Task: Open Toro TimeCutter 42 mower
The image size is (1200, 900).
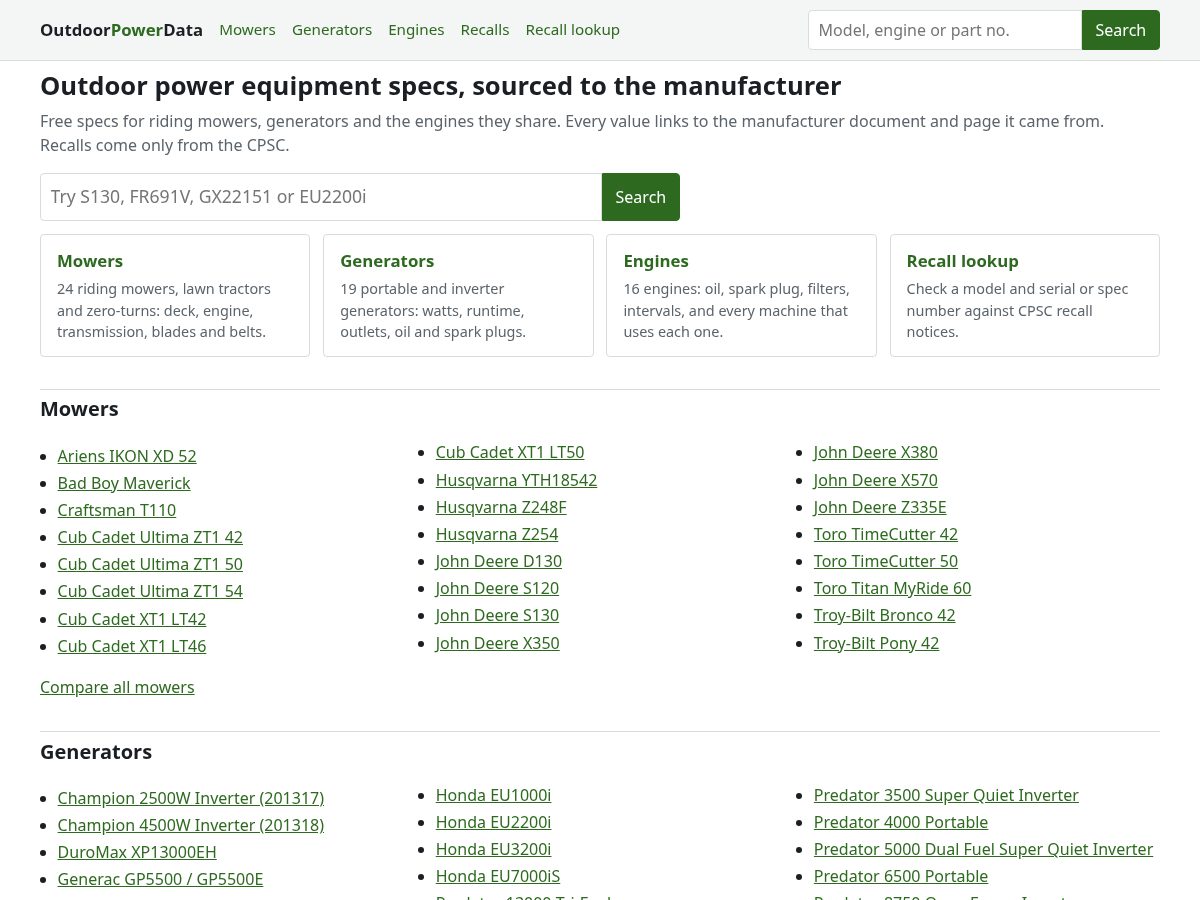Action: [x=886, y=534]
